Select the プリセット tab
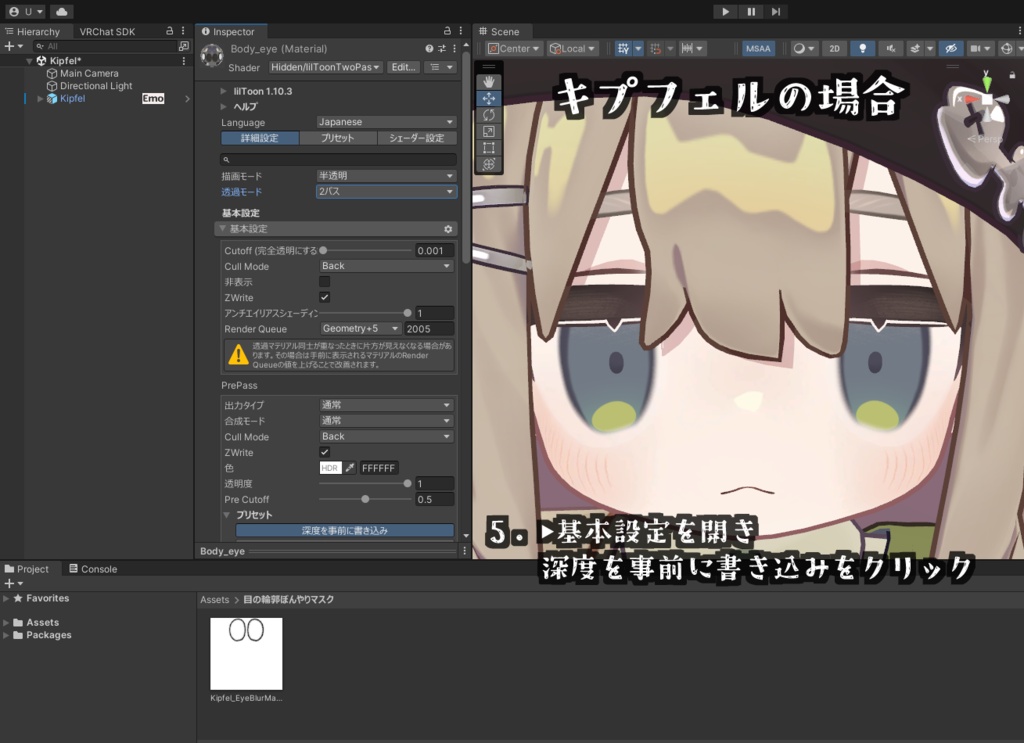 [x=338, y=138]
